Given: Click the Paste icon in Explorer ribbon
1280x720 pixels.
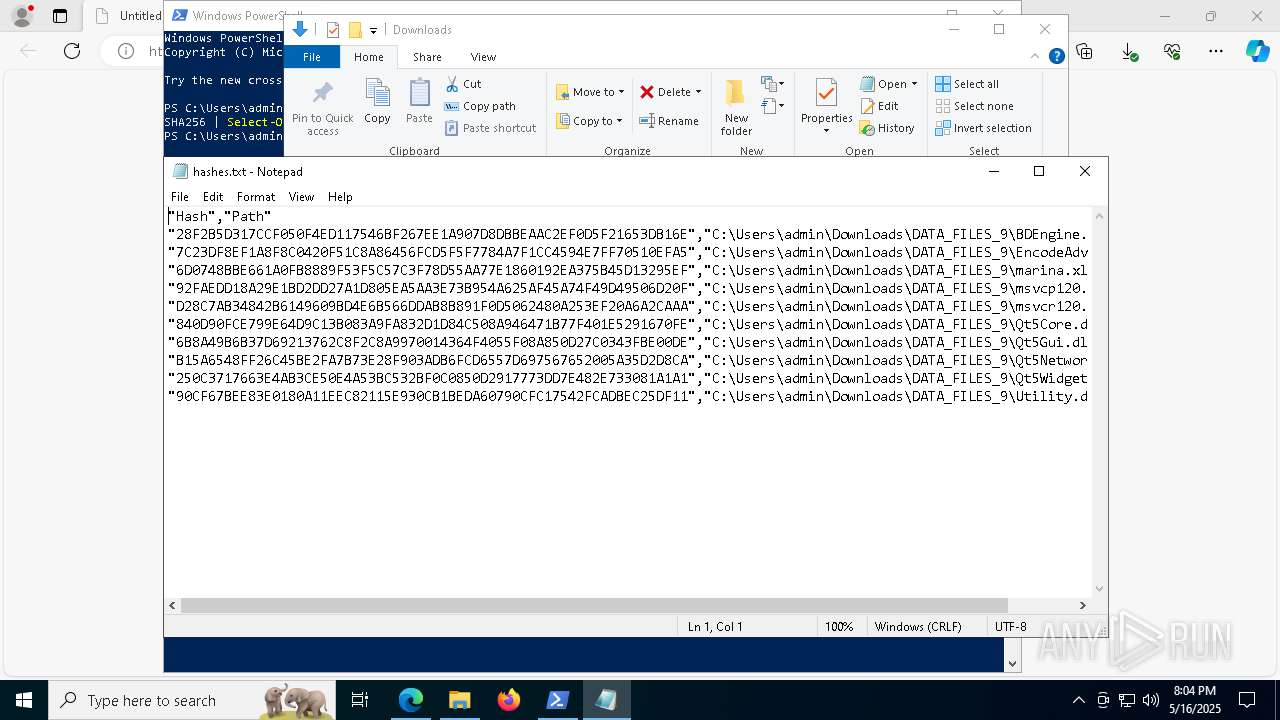Looking at the screenshot, I should click(419, 102).
